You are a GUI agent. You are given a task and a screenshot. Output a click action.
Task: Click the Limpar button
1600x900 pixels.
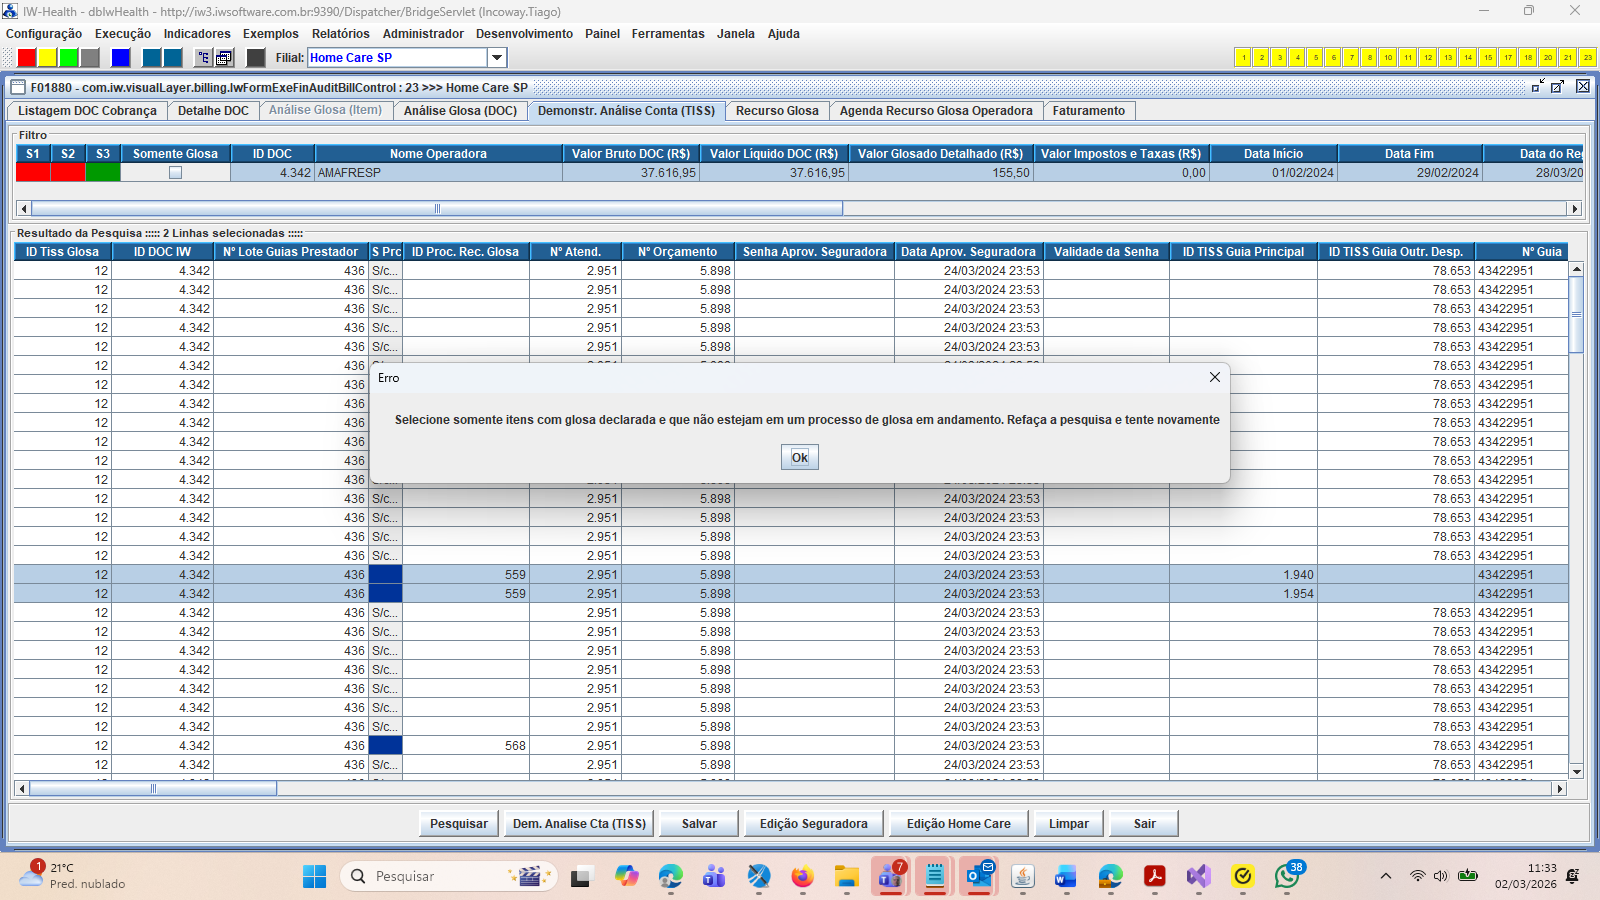coord(1068,824)
